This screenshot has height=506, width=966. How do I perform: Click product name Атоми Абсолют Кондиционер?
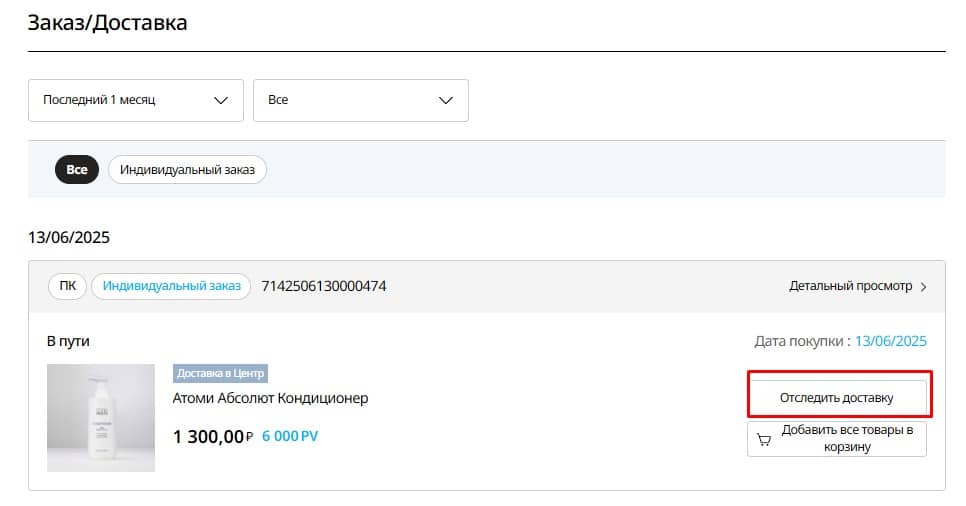(x=270, y=398)
